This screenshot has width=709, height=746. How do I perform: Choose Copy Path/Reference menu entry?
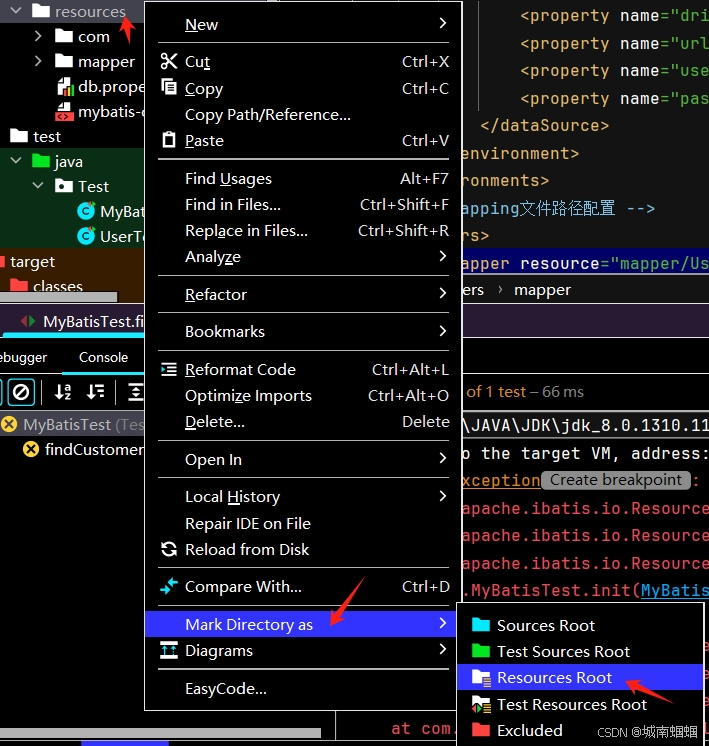pos(303,115)
